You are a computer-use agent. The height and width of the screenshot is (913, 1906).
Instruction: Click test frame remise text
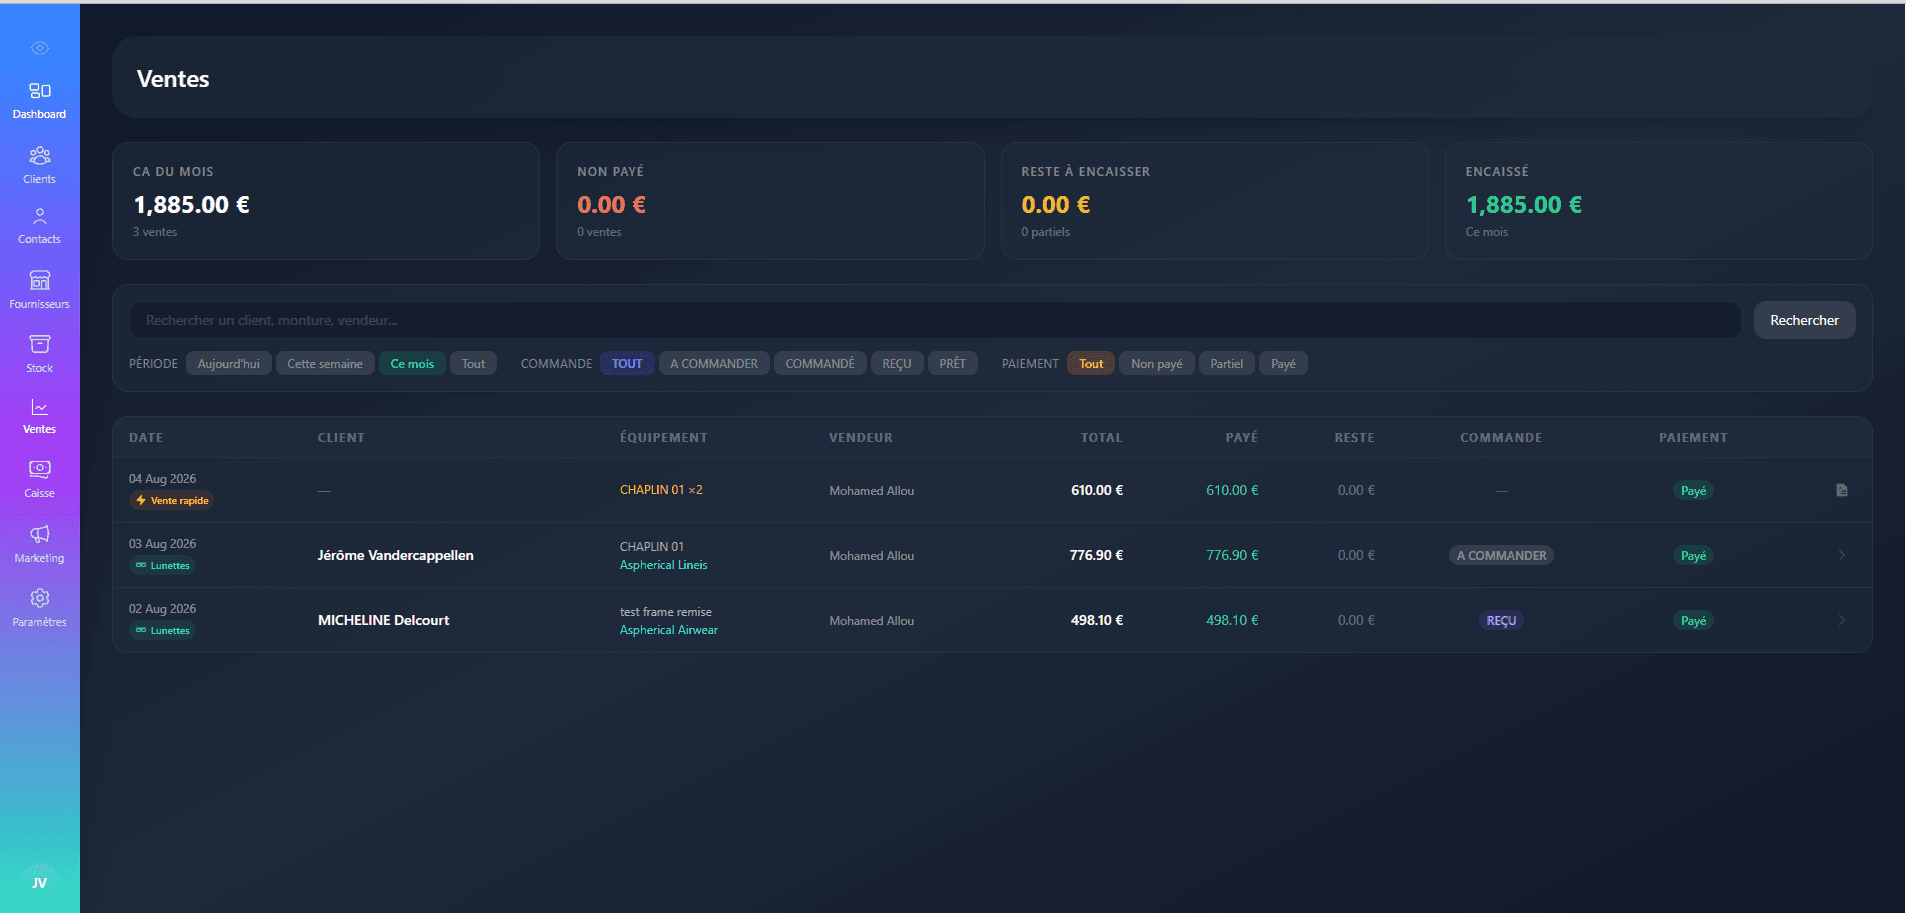pyautogui.click(x=665, y=612)
